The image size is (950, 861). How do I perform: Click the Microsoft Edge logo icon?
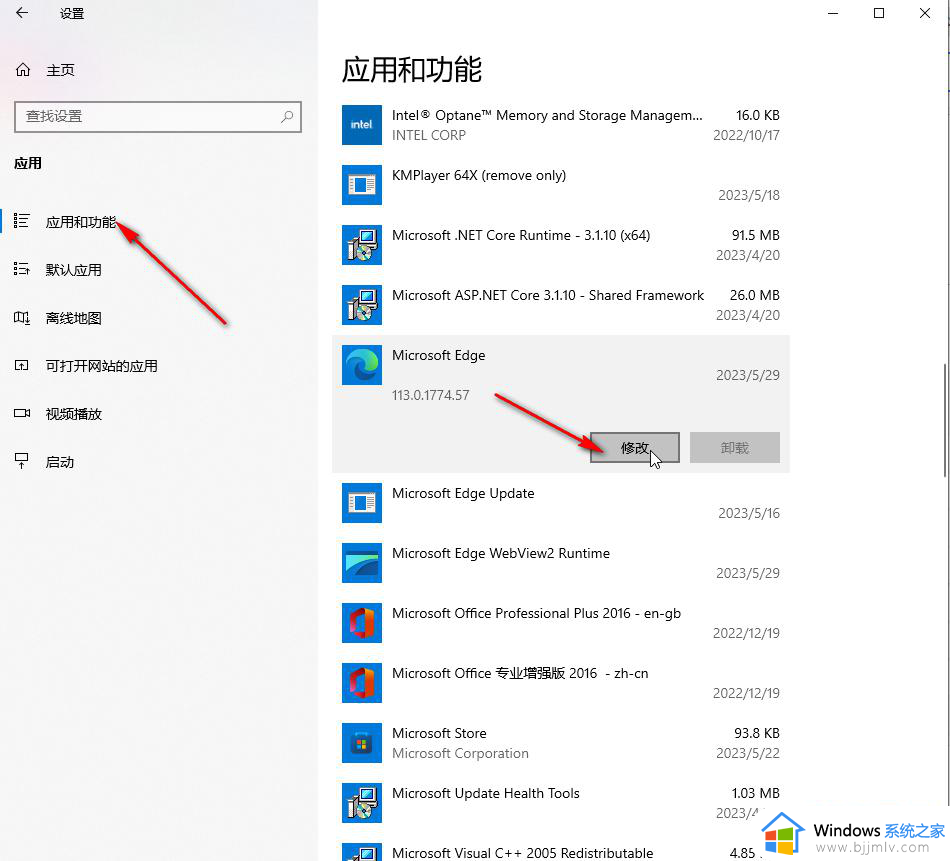click(x=362, y=365)
